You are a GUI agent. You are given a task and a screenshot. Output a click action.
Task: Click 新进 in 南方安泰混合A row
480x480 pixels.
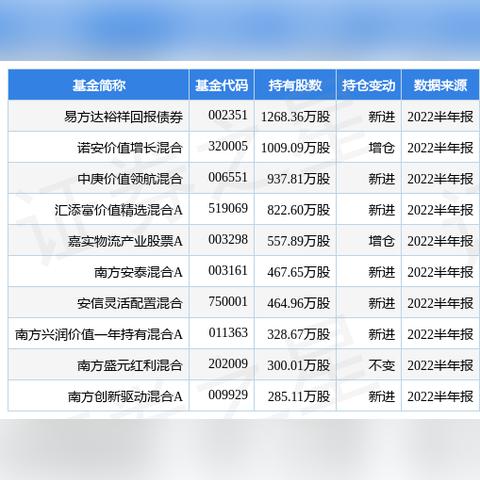(x=382, y=272)
